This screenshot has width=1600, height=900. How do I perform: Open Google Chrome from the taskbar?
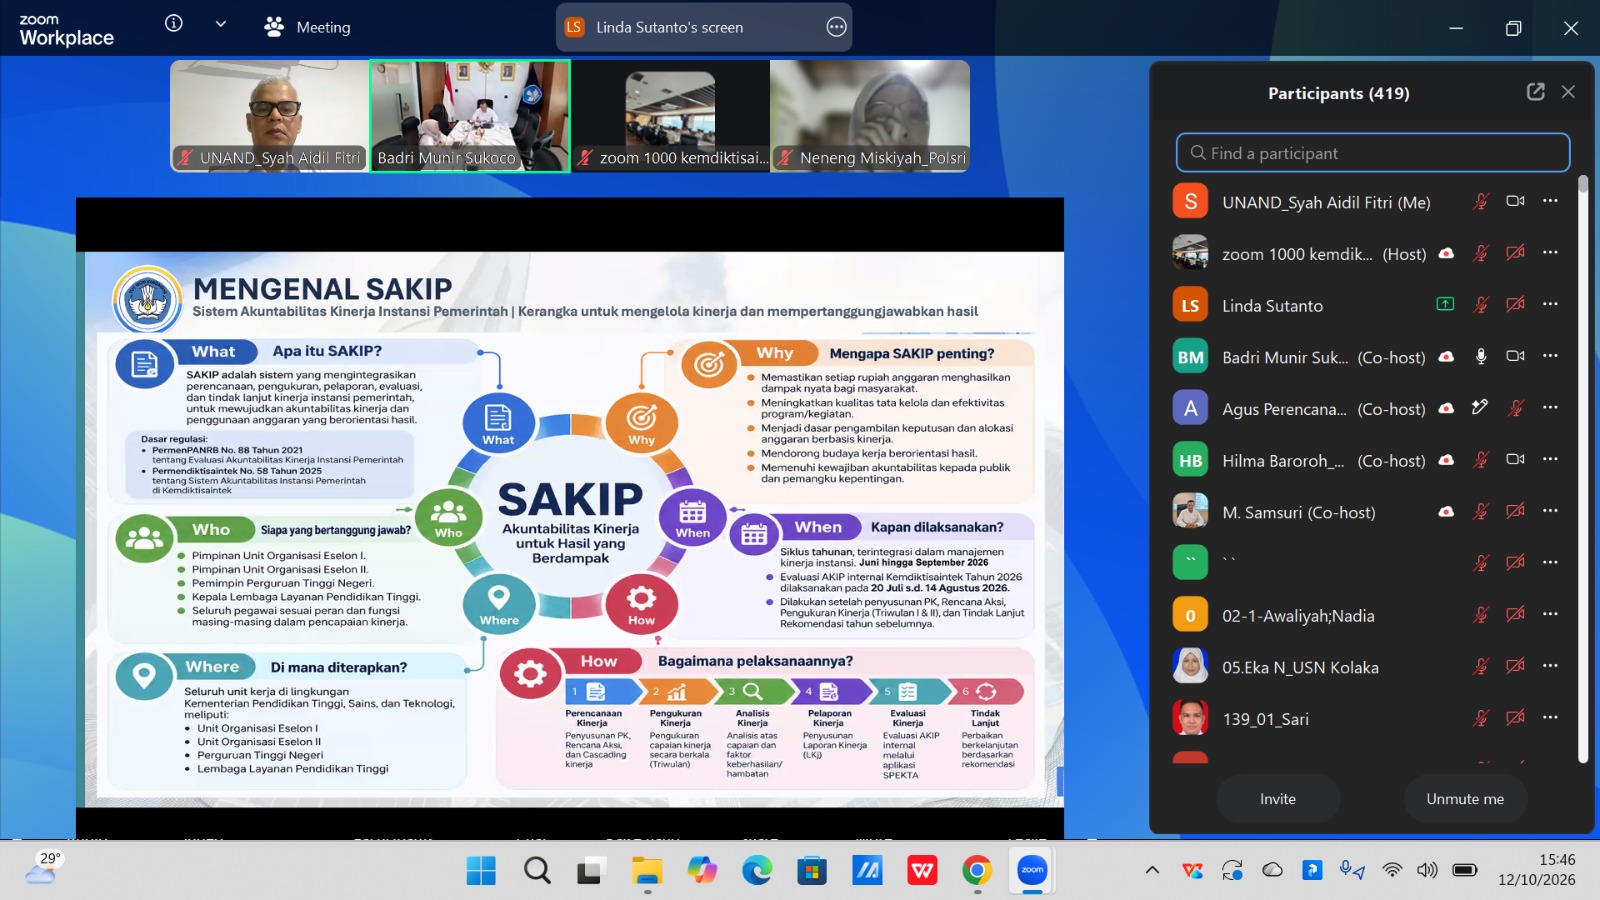tap(977, 871)
